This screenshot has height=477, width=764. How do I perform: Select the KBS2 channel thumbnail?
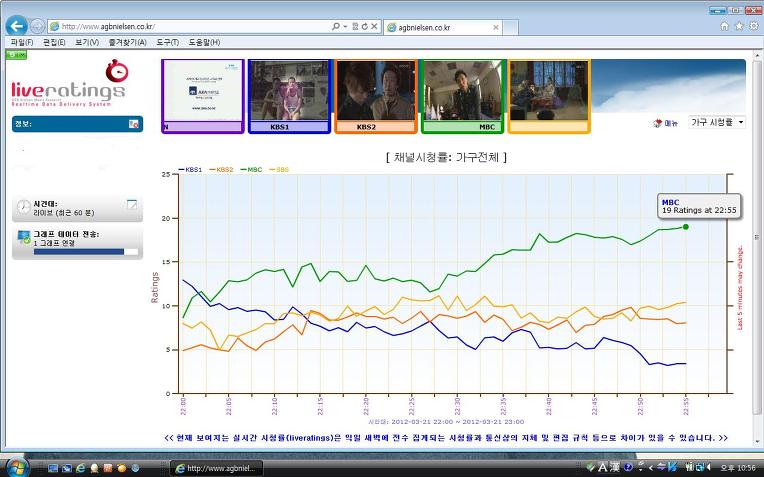pos(376,96)
